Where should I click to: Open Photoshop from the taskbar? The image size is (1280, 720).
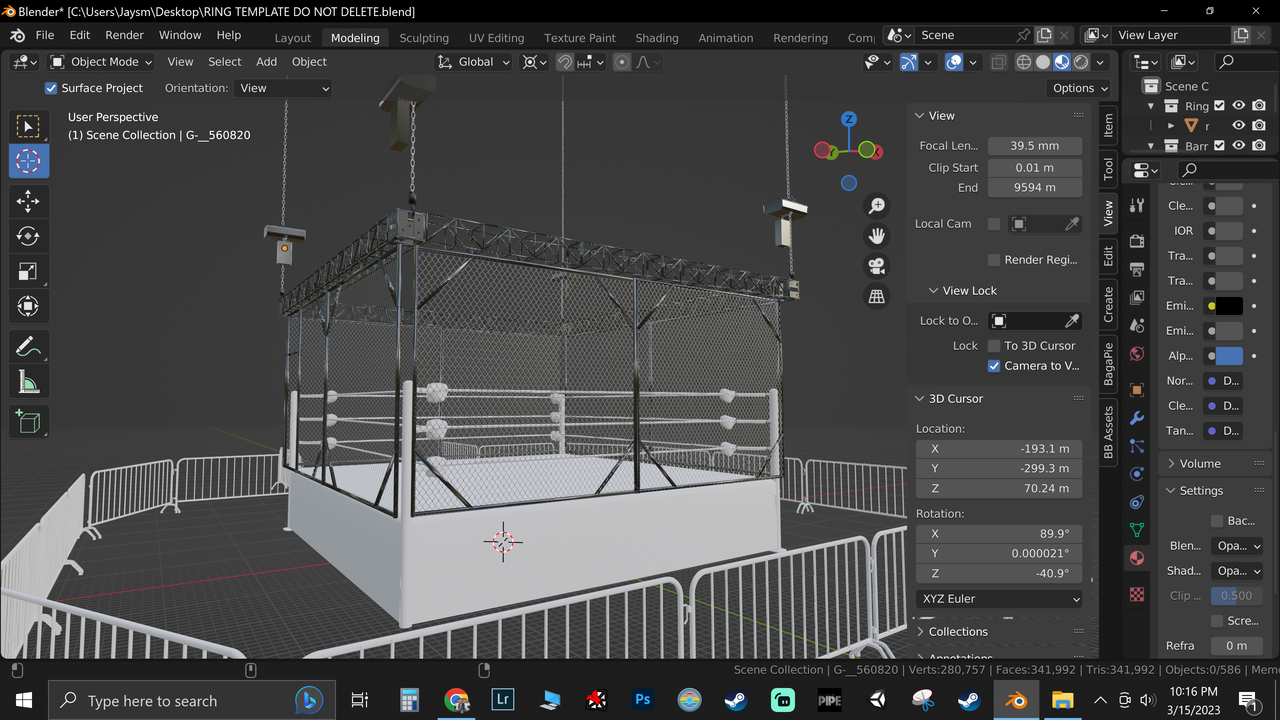[x=643, y=700]
